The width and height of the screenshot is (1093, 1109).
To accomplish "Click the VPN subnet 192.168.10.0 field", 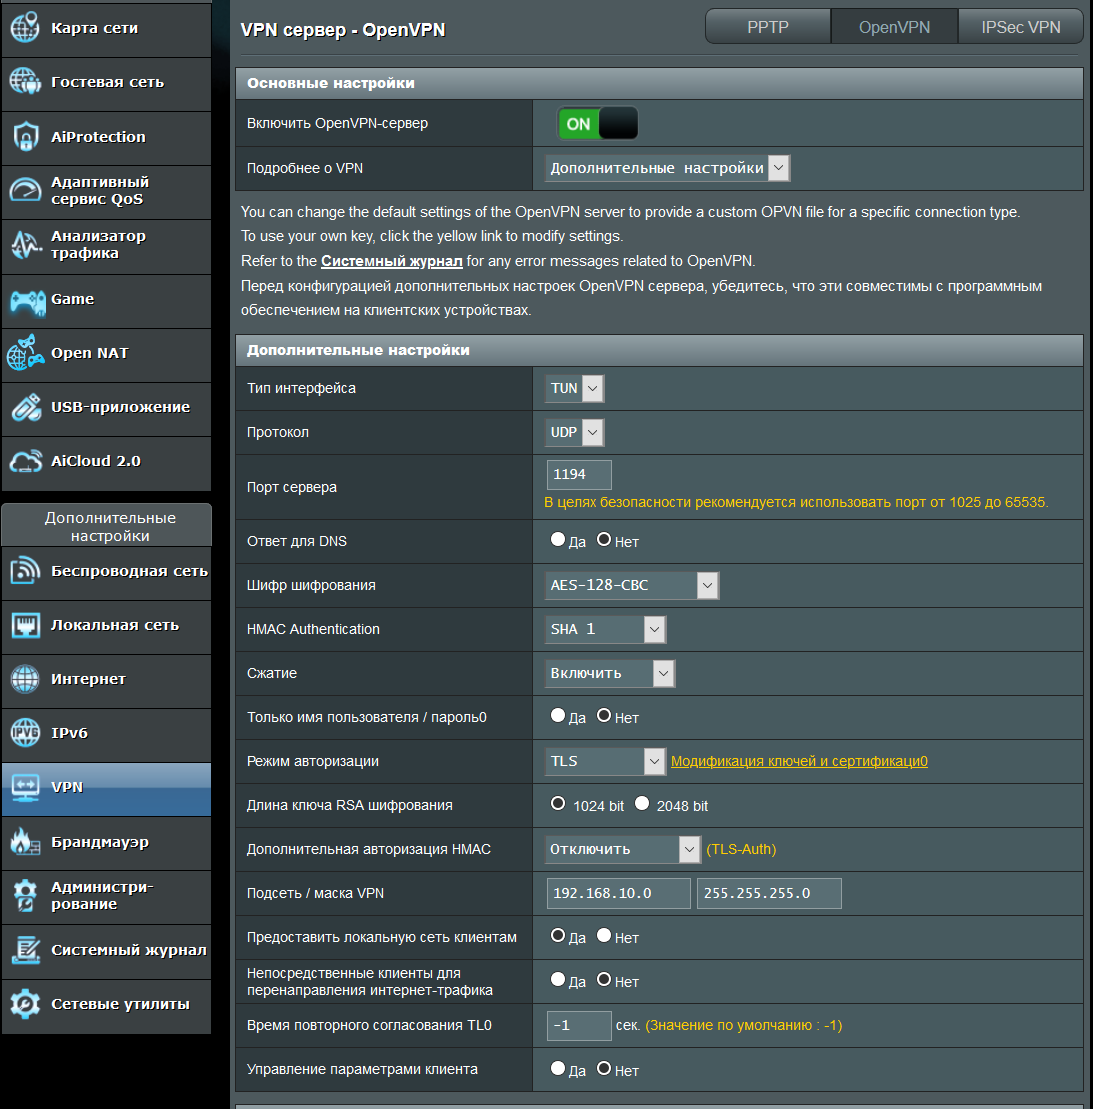I will tap(618, 893).
